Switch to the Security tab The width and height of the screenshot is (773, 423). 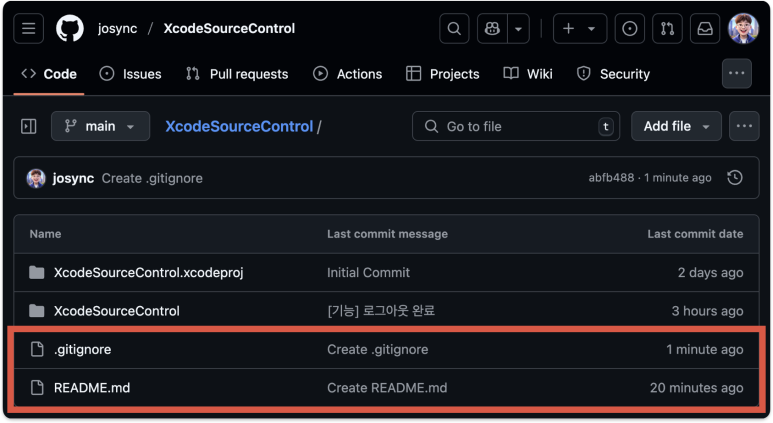coord(613,74)
